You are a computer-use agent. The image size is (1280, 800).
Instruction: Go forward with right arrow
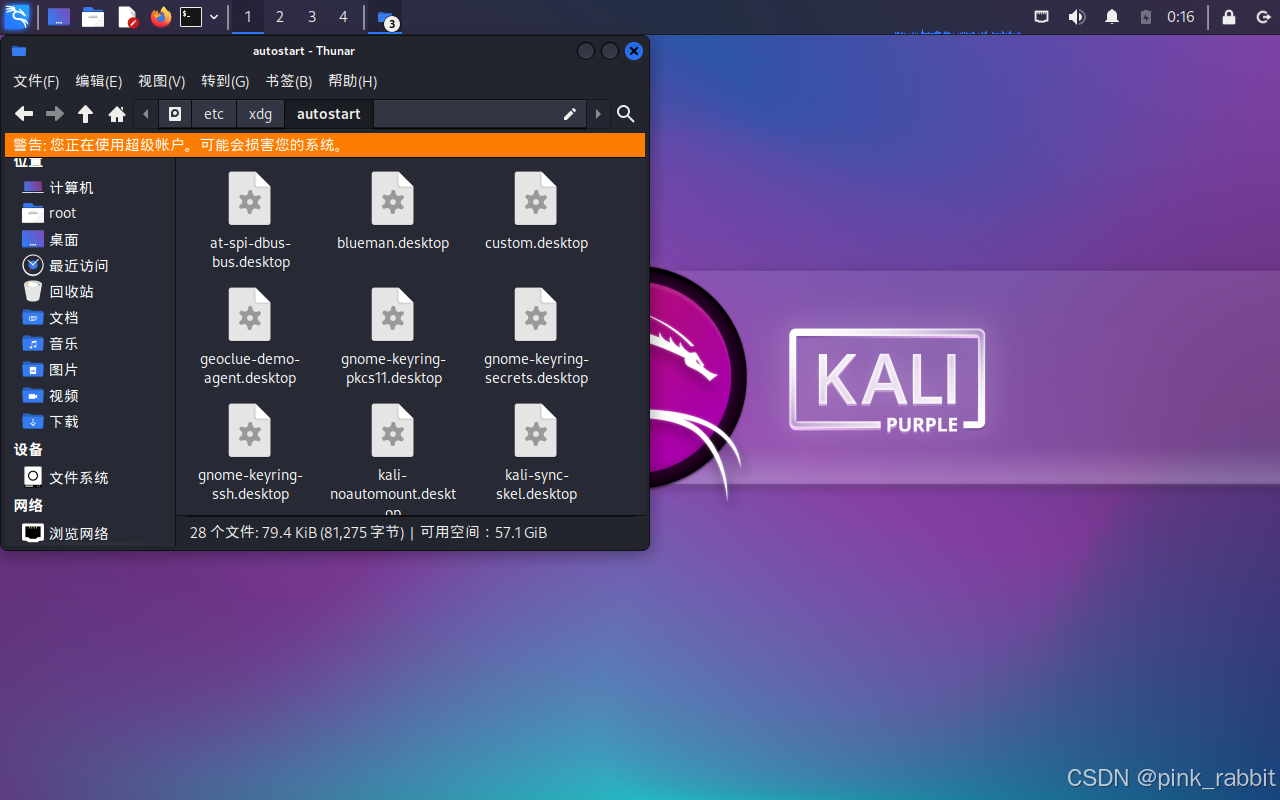55,114
